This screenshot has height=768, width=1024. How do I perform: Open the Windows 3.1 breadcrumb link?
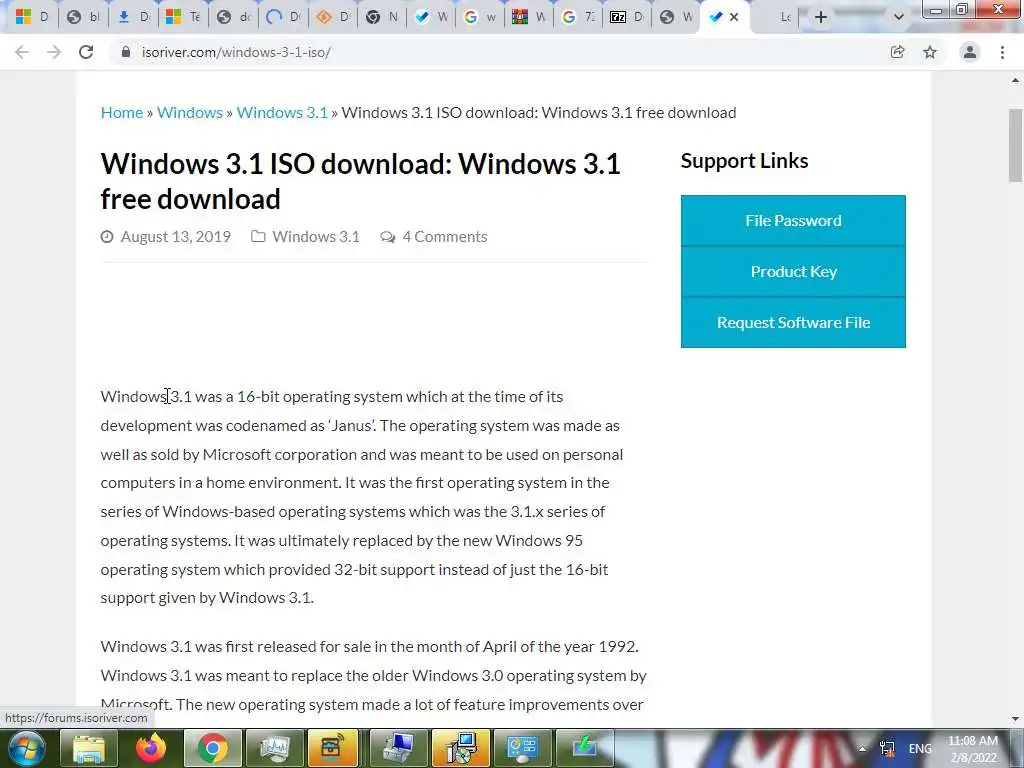(x=282, y=112)
